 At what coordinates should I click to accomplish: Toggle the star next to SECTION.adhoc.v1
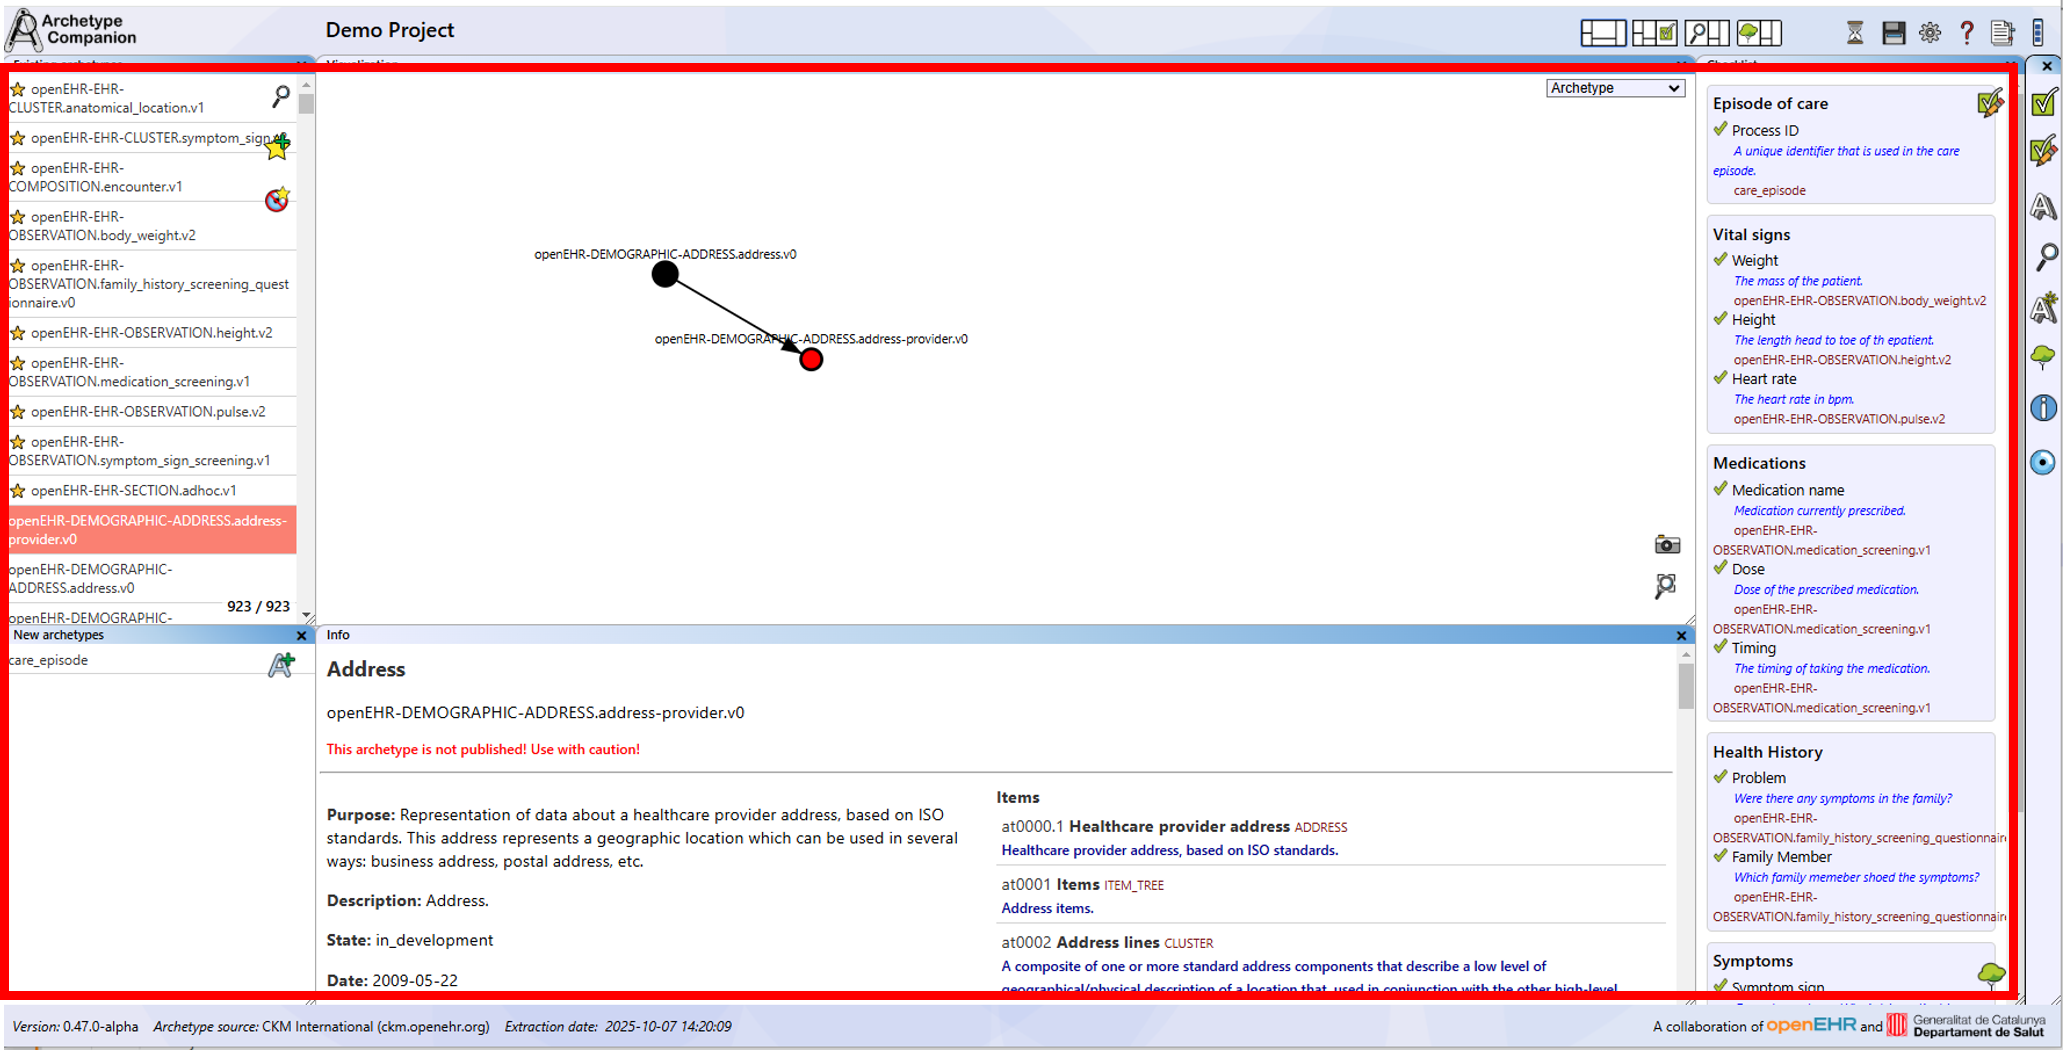(18, 491)
